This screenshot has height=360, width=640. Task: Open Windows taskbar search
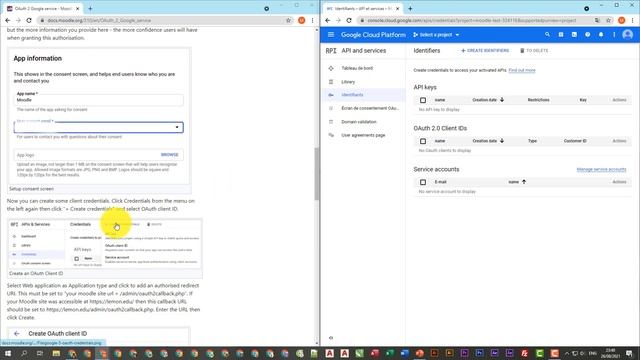coord(24,353)
